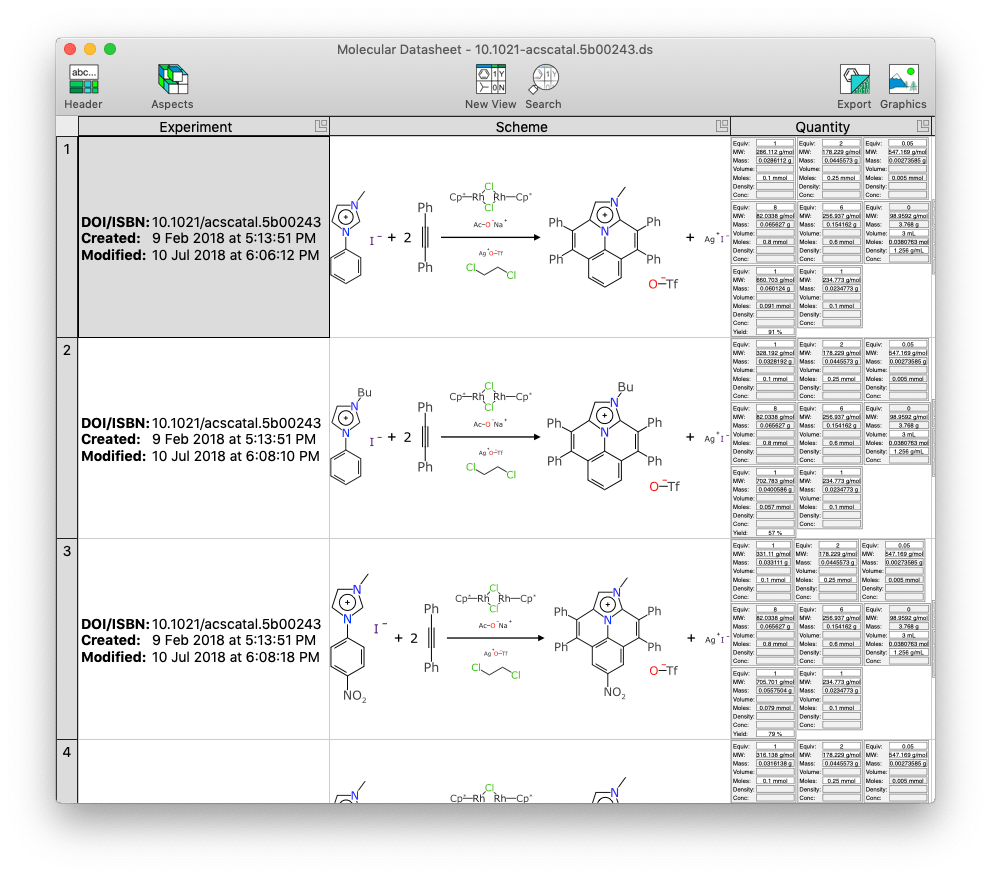Viewport: 991px width, 877px height.
Task: Click the 91 % yield field in row 1
Action: click(x=775, y=331)
